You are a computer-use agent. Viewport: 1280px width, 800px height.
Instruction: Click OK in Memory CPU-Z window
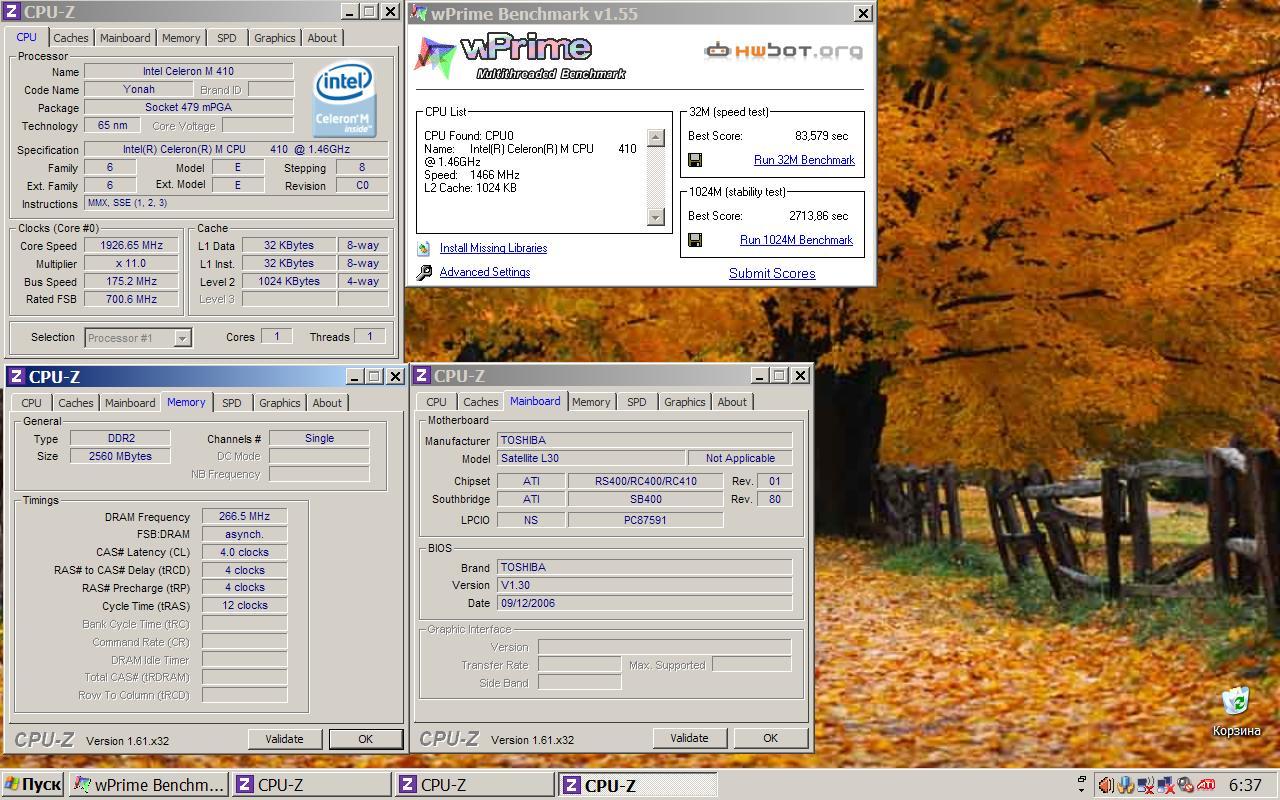tap(365, 739)
